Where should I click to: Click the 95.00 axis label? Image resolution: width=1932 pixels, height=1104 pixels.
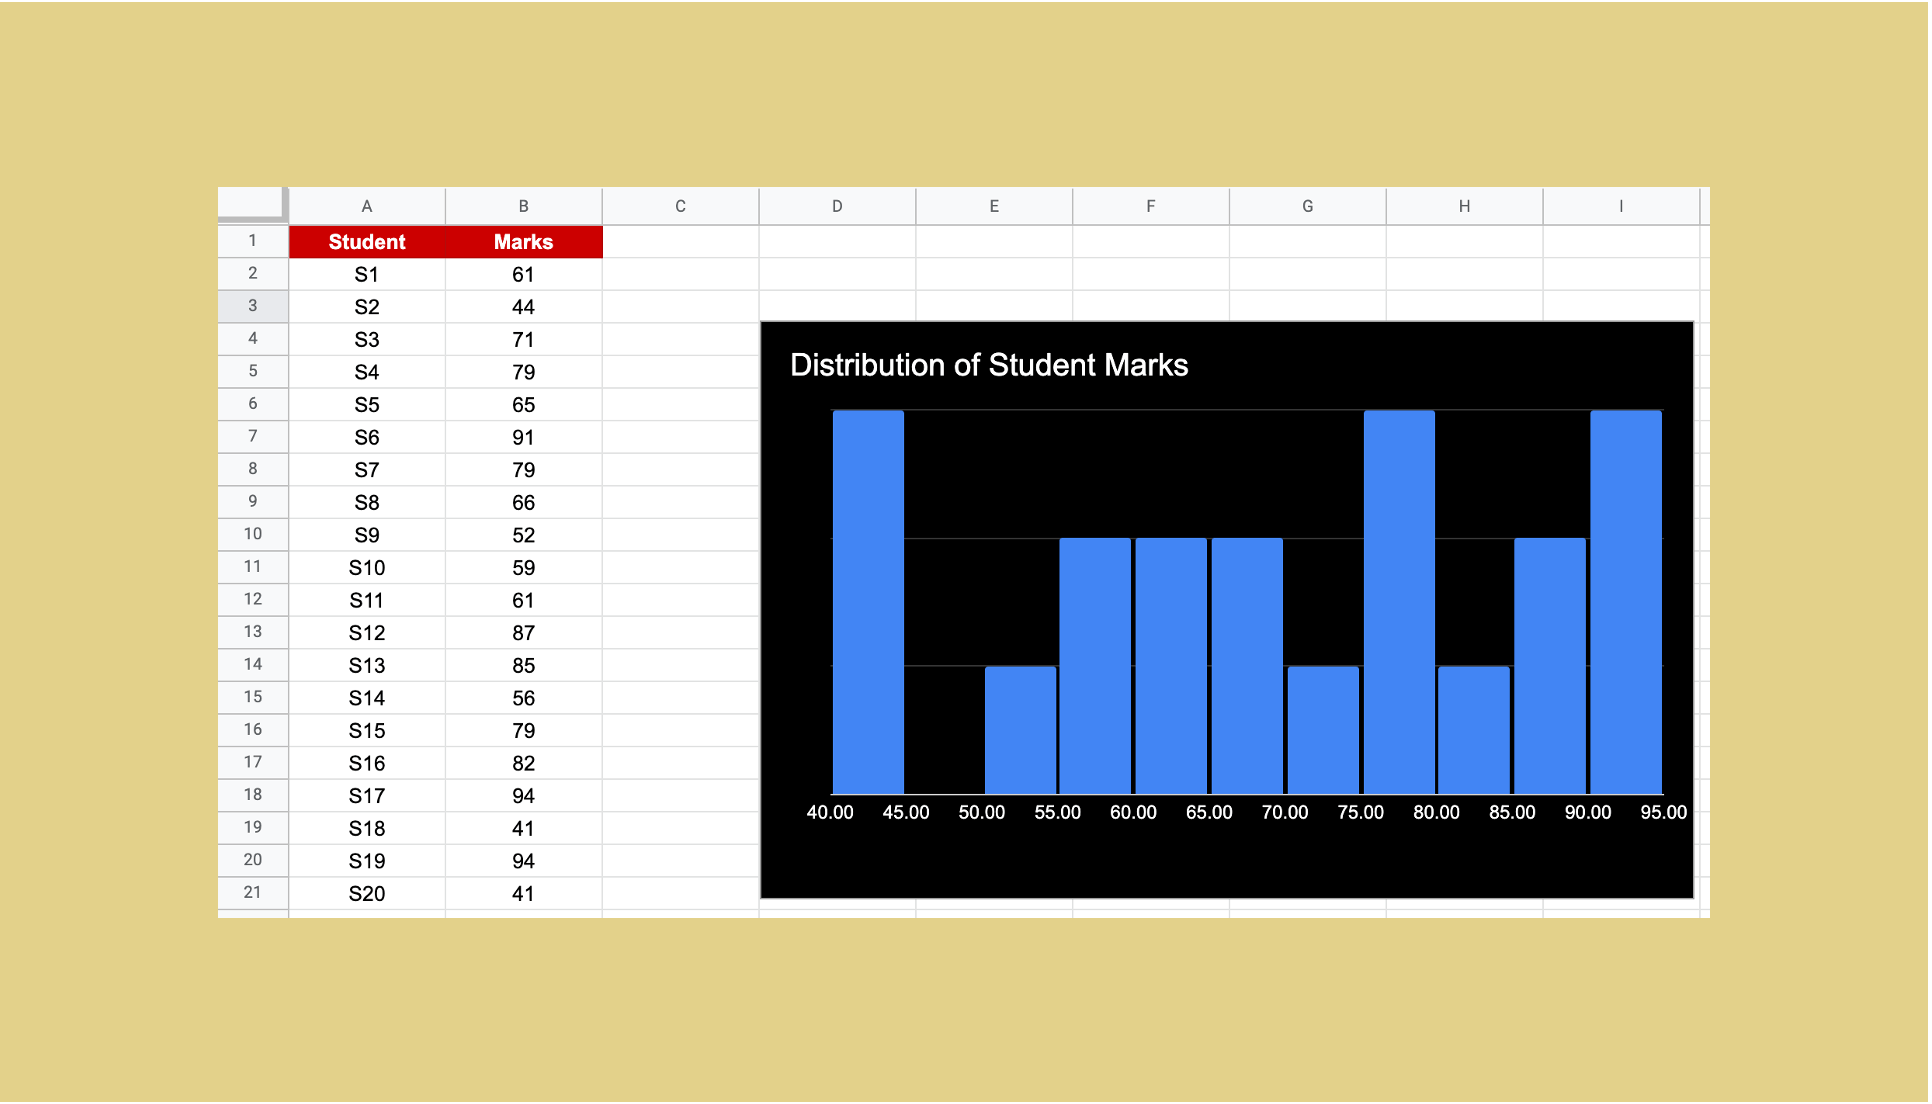click(1662, 812)
